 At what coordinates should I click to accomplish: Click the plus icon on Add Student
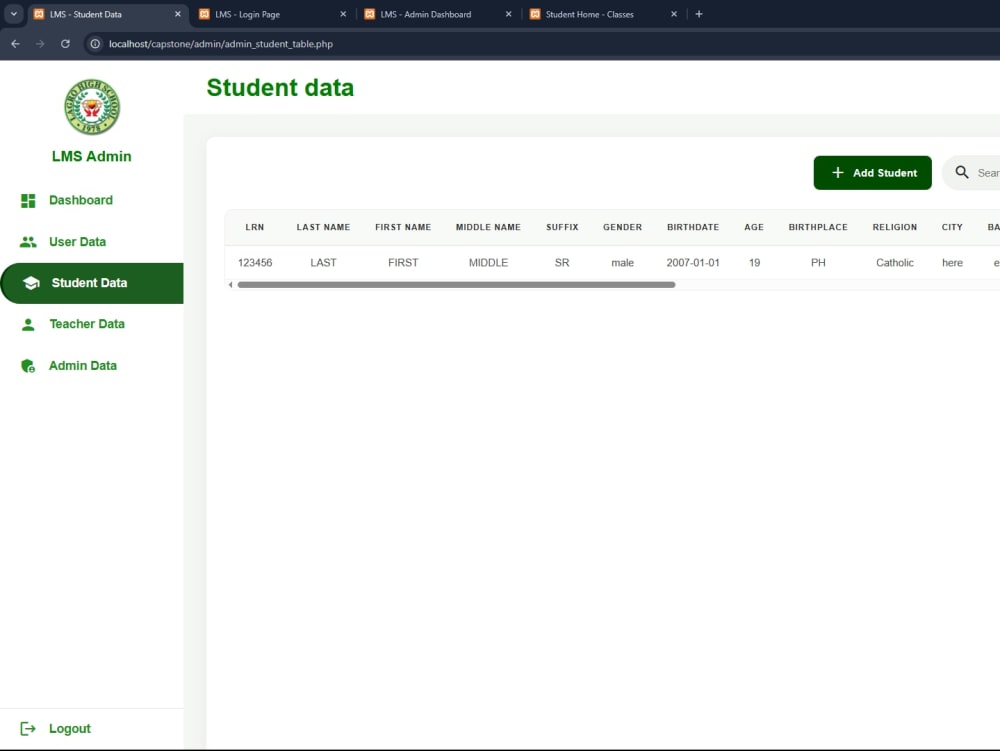[x=838, y=173]
